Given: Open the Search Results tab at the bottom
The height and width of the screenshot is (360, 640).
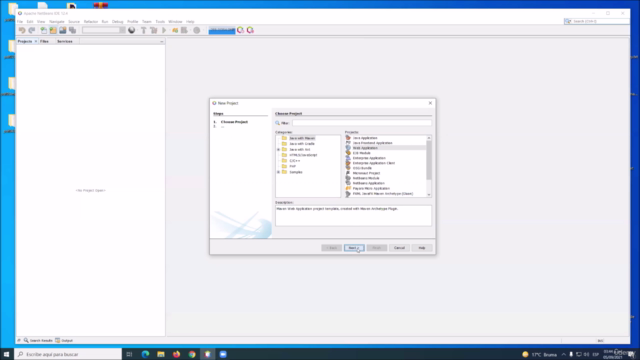Looking at the screenshot, I should 38,340.
